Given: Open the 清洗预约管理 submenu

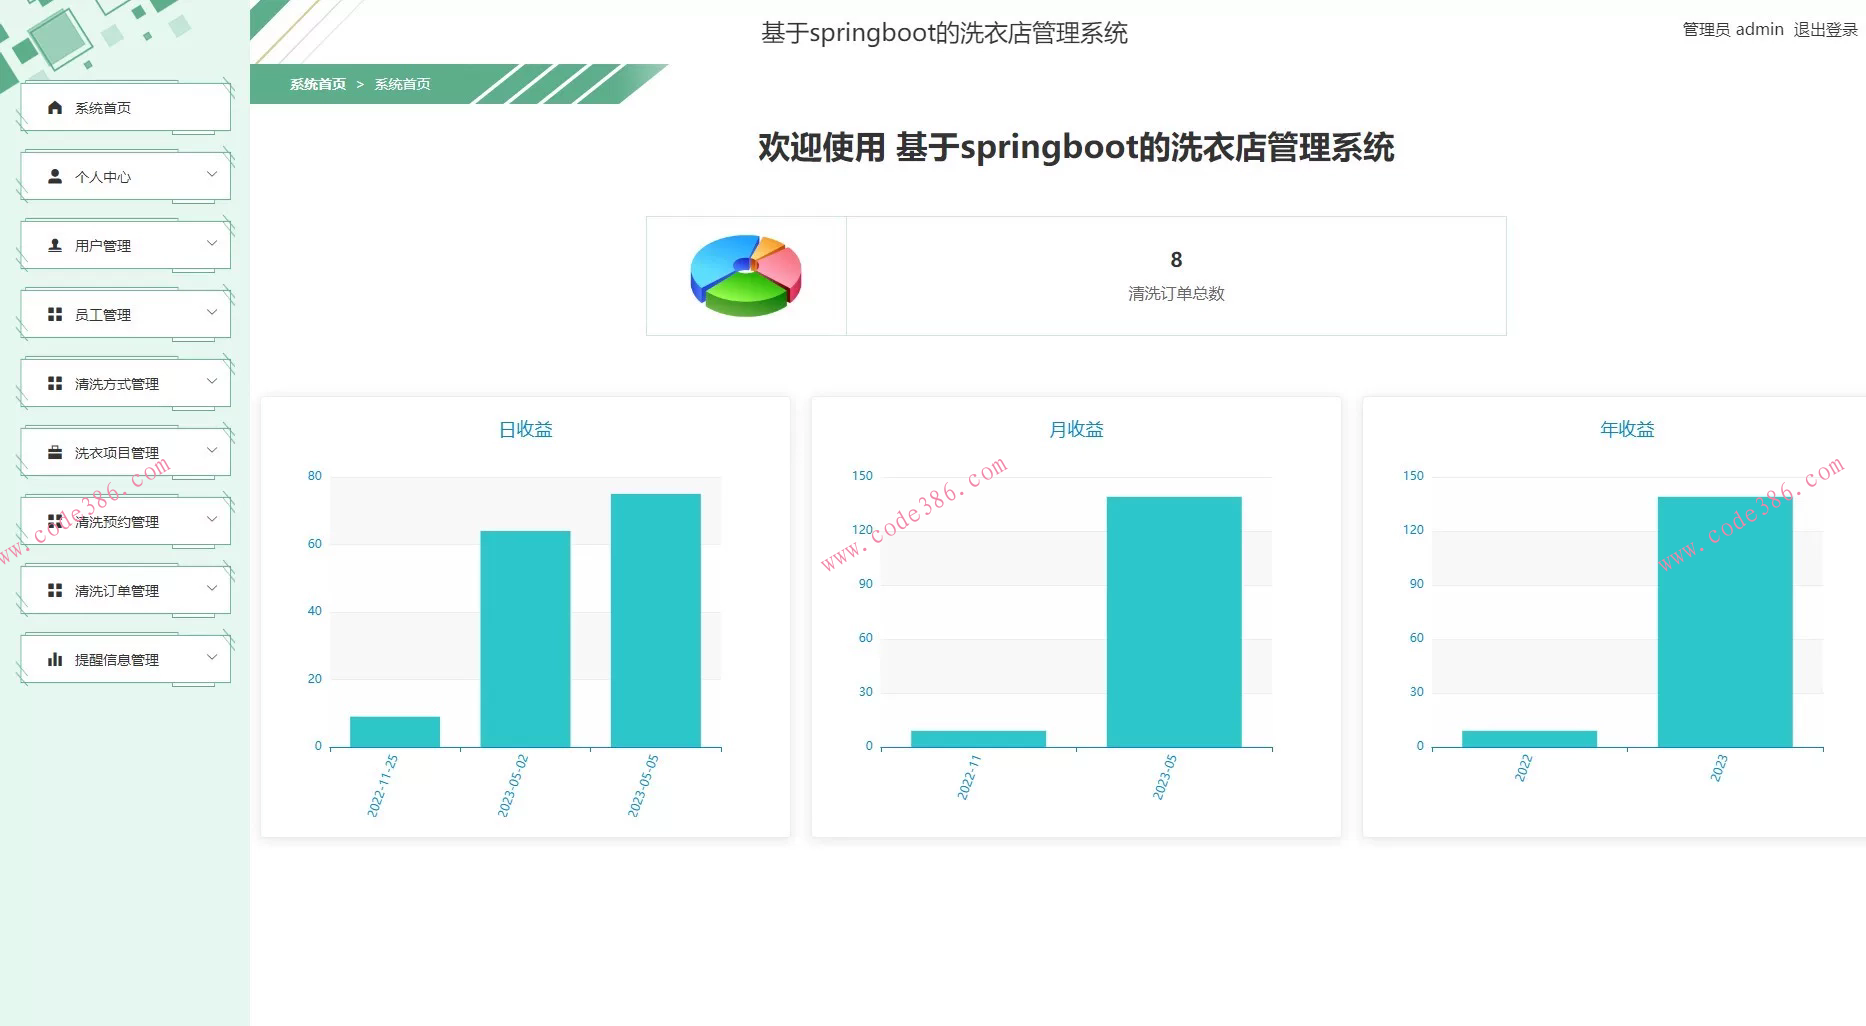Looking at the screenshot, I should (x=211, y=519).
